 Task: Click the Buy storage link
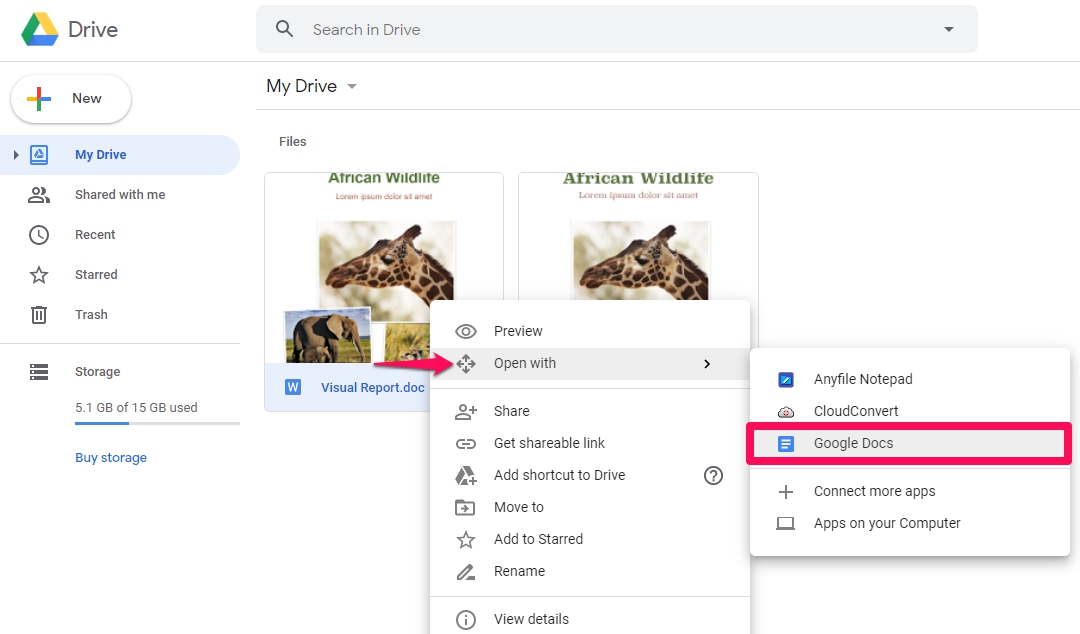pos(110,457)
